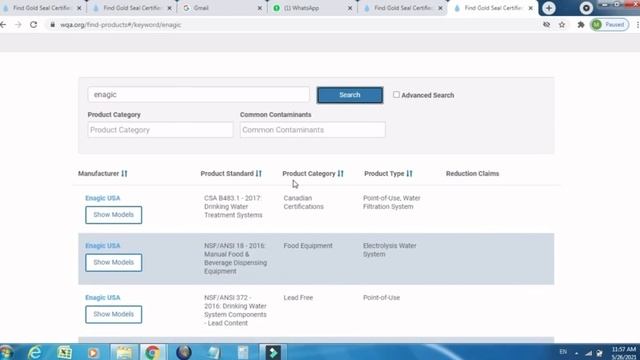Click the keyword field containing enagic
Screen dimensions: 640x360
point(198,95)
